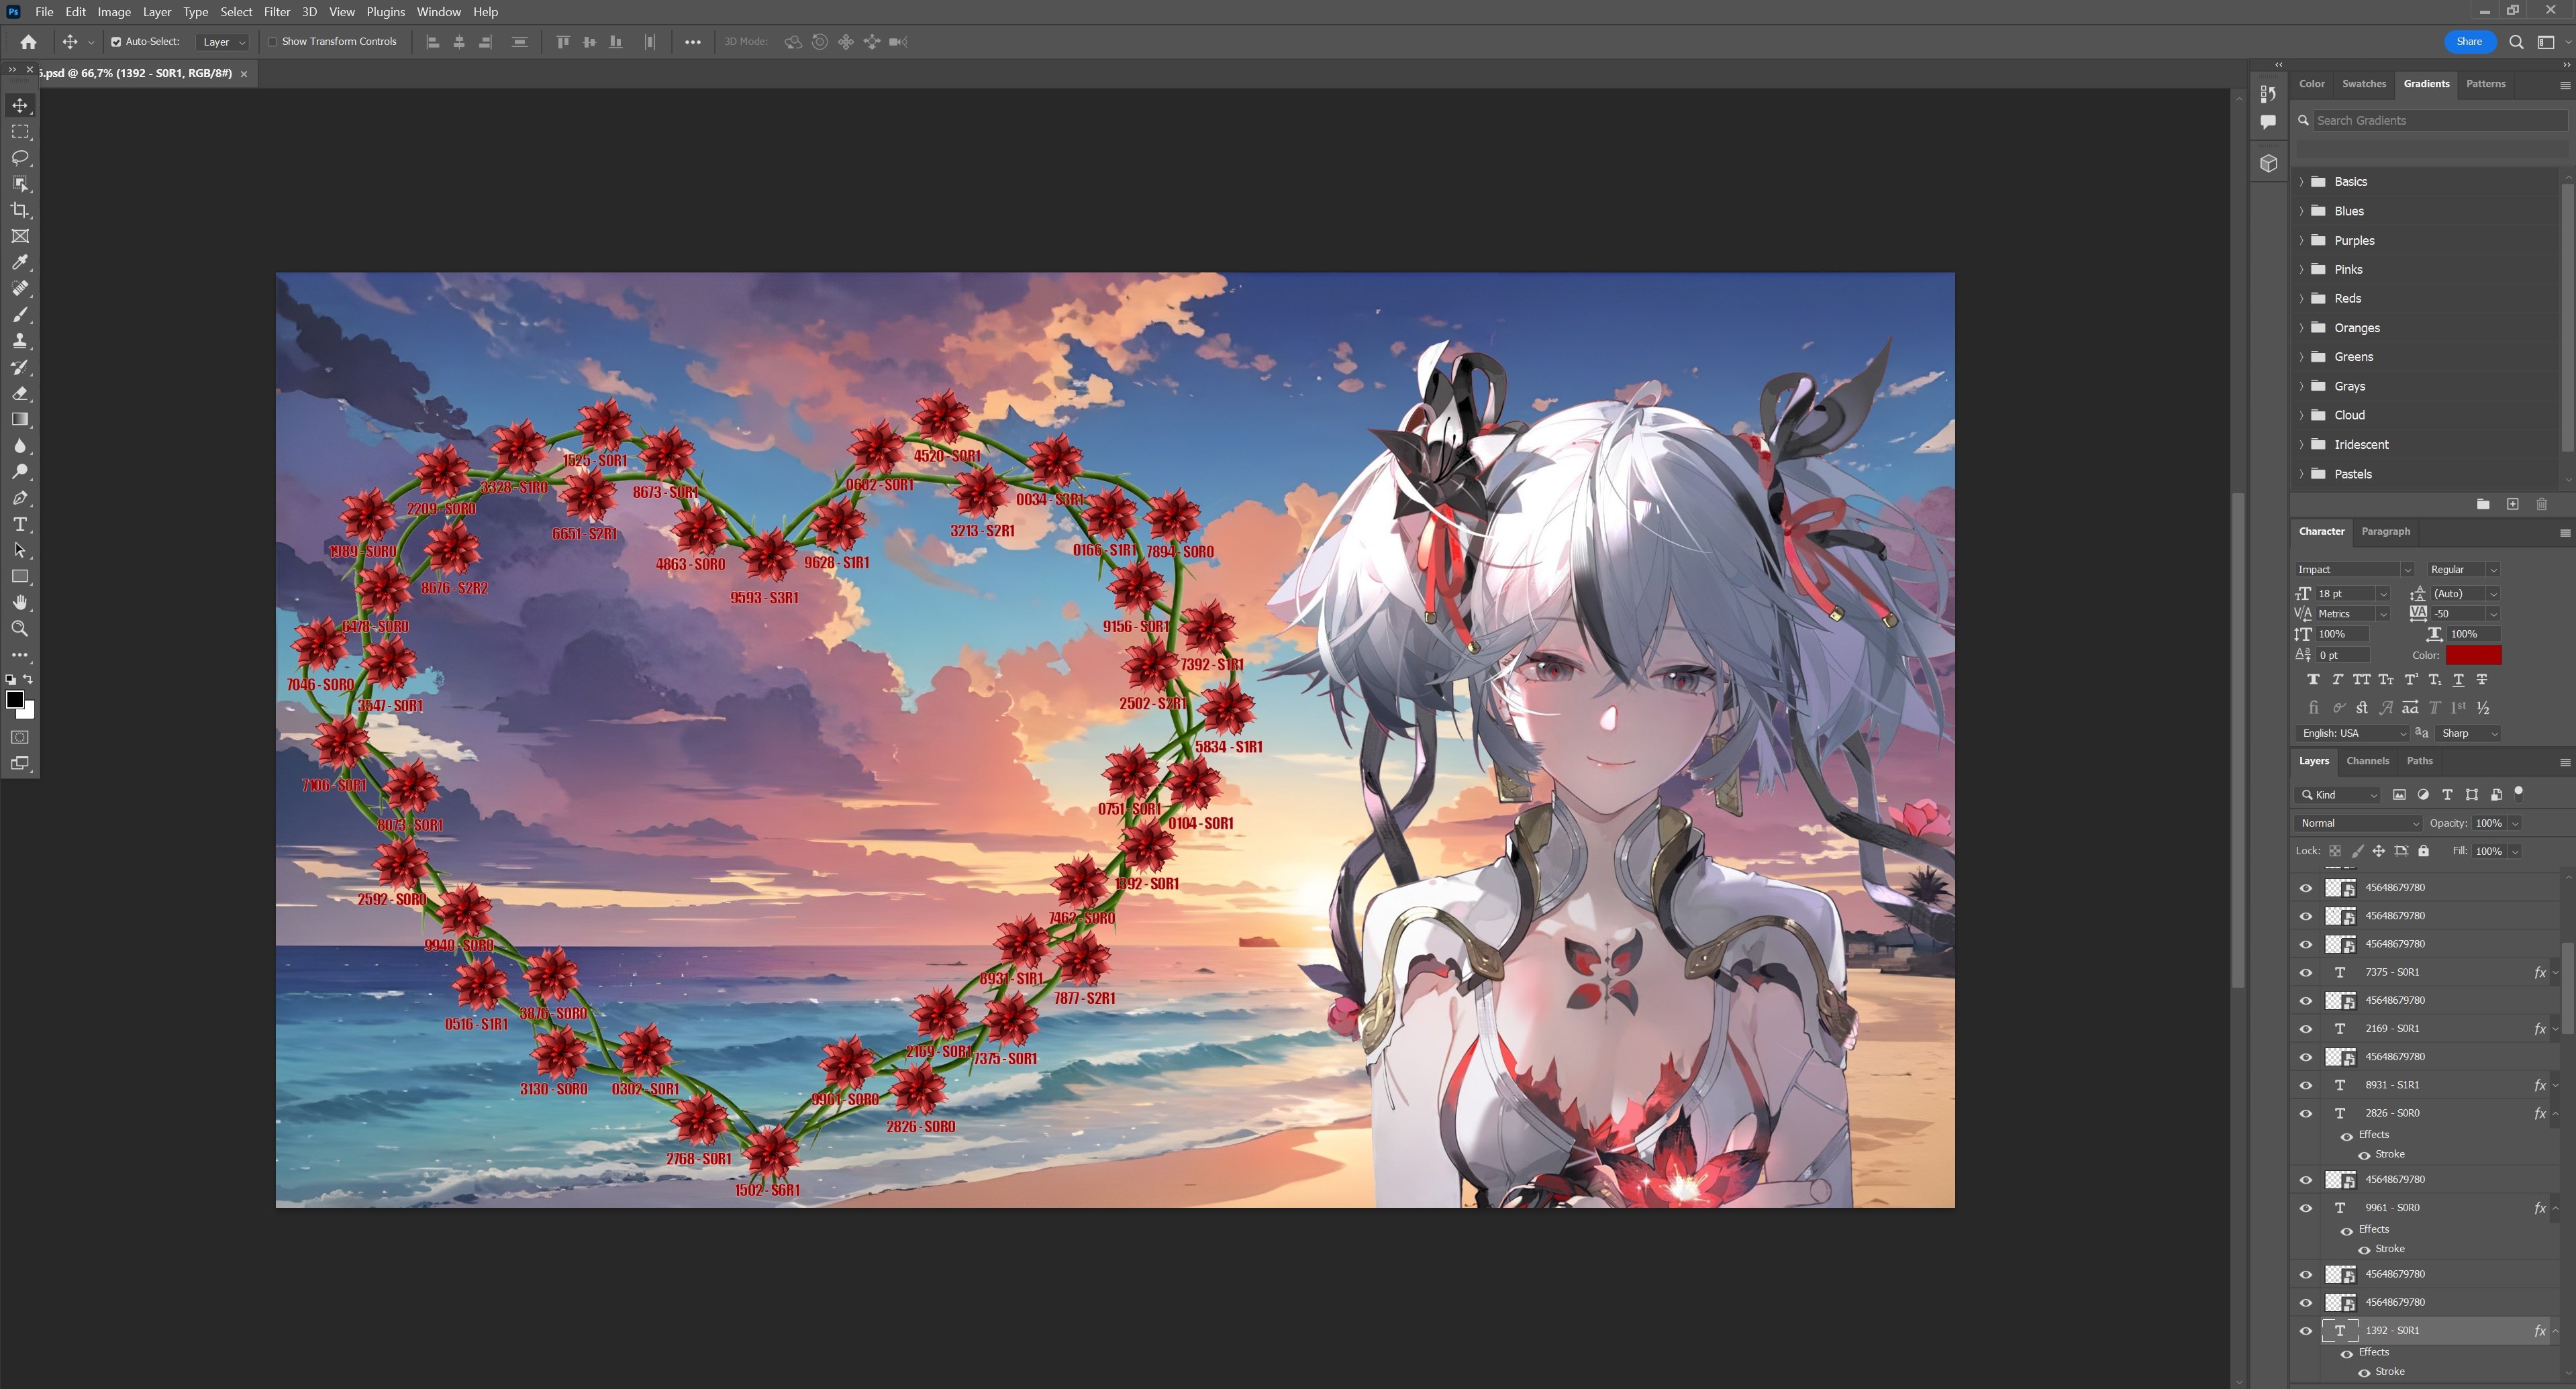The image size is (2576, 1389).
Task: Switch to the Channels tab
Action: pyautogui.click(x=2367, y=761)
